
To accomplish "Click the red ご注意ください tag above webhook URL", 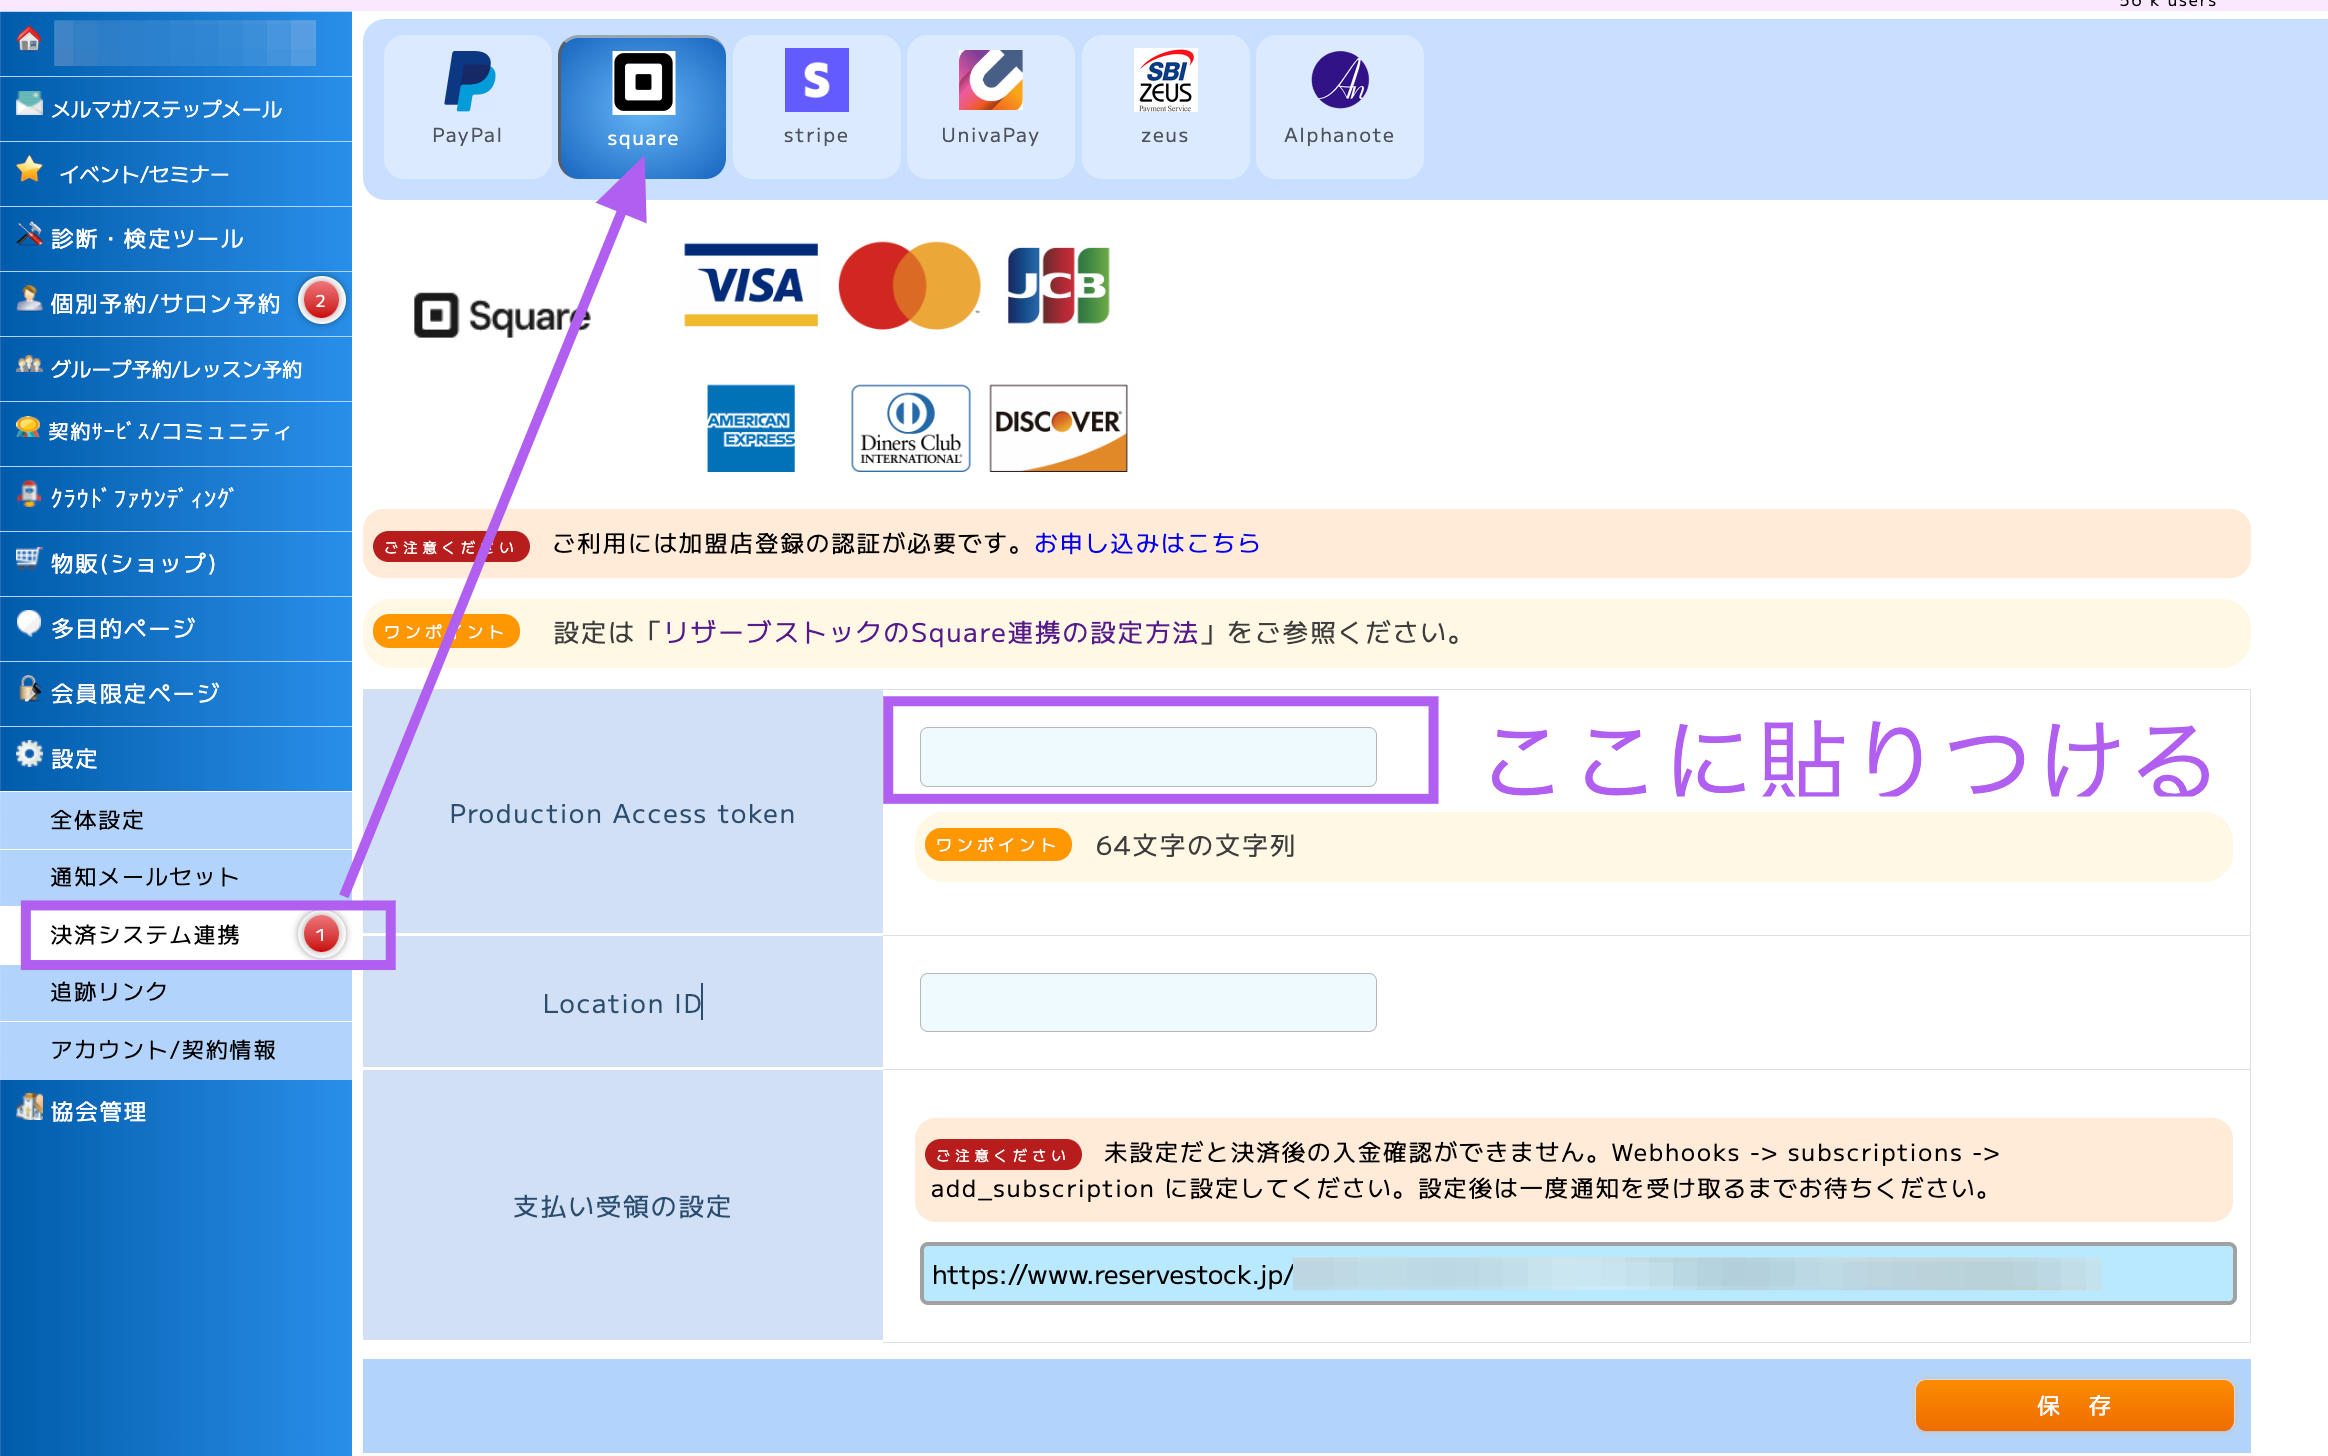I will pos(1003,1155).
